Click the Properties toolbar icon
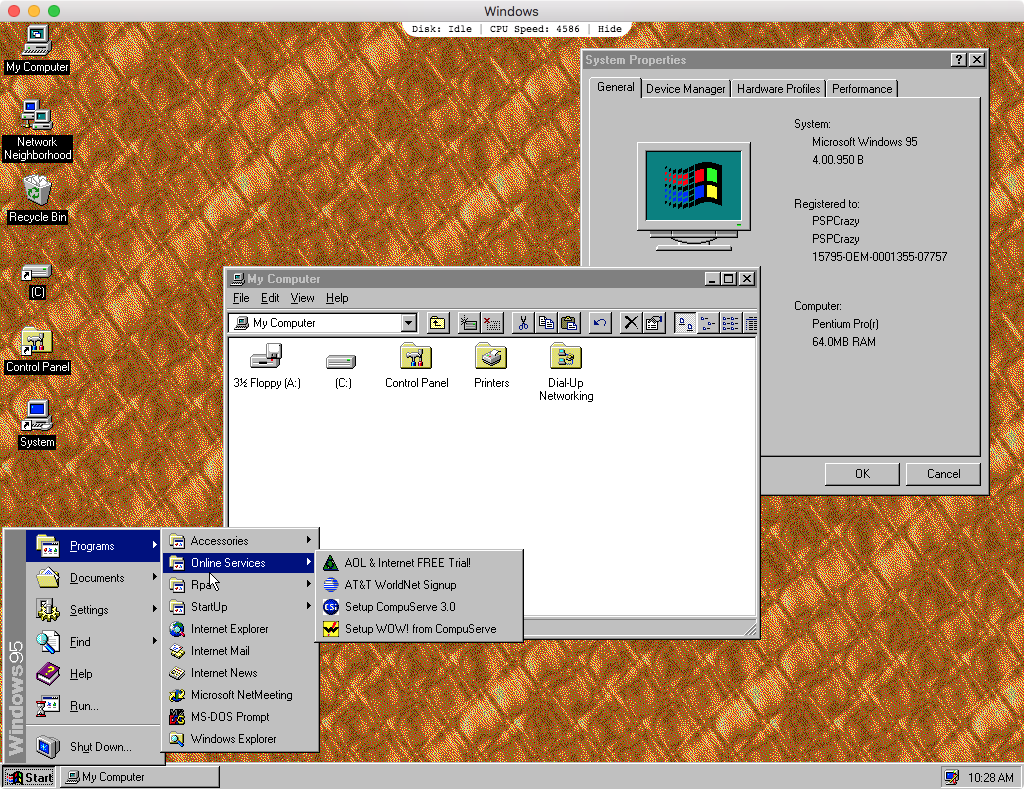Viewport: 1024px width, 789px height. pos(654,323)
